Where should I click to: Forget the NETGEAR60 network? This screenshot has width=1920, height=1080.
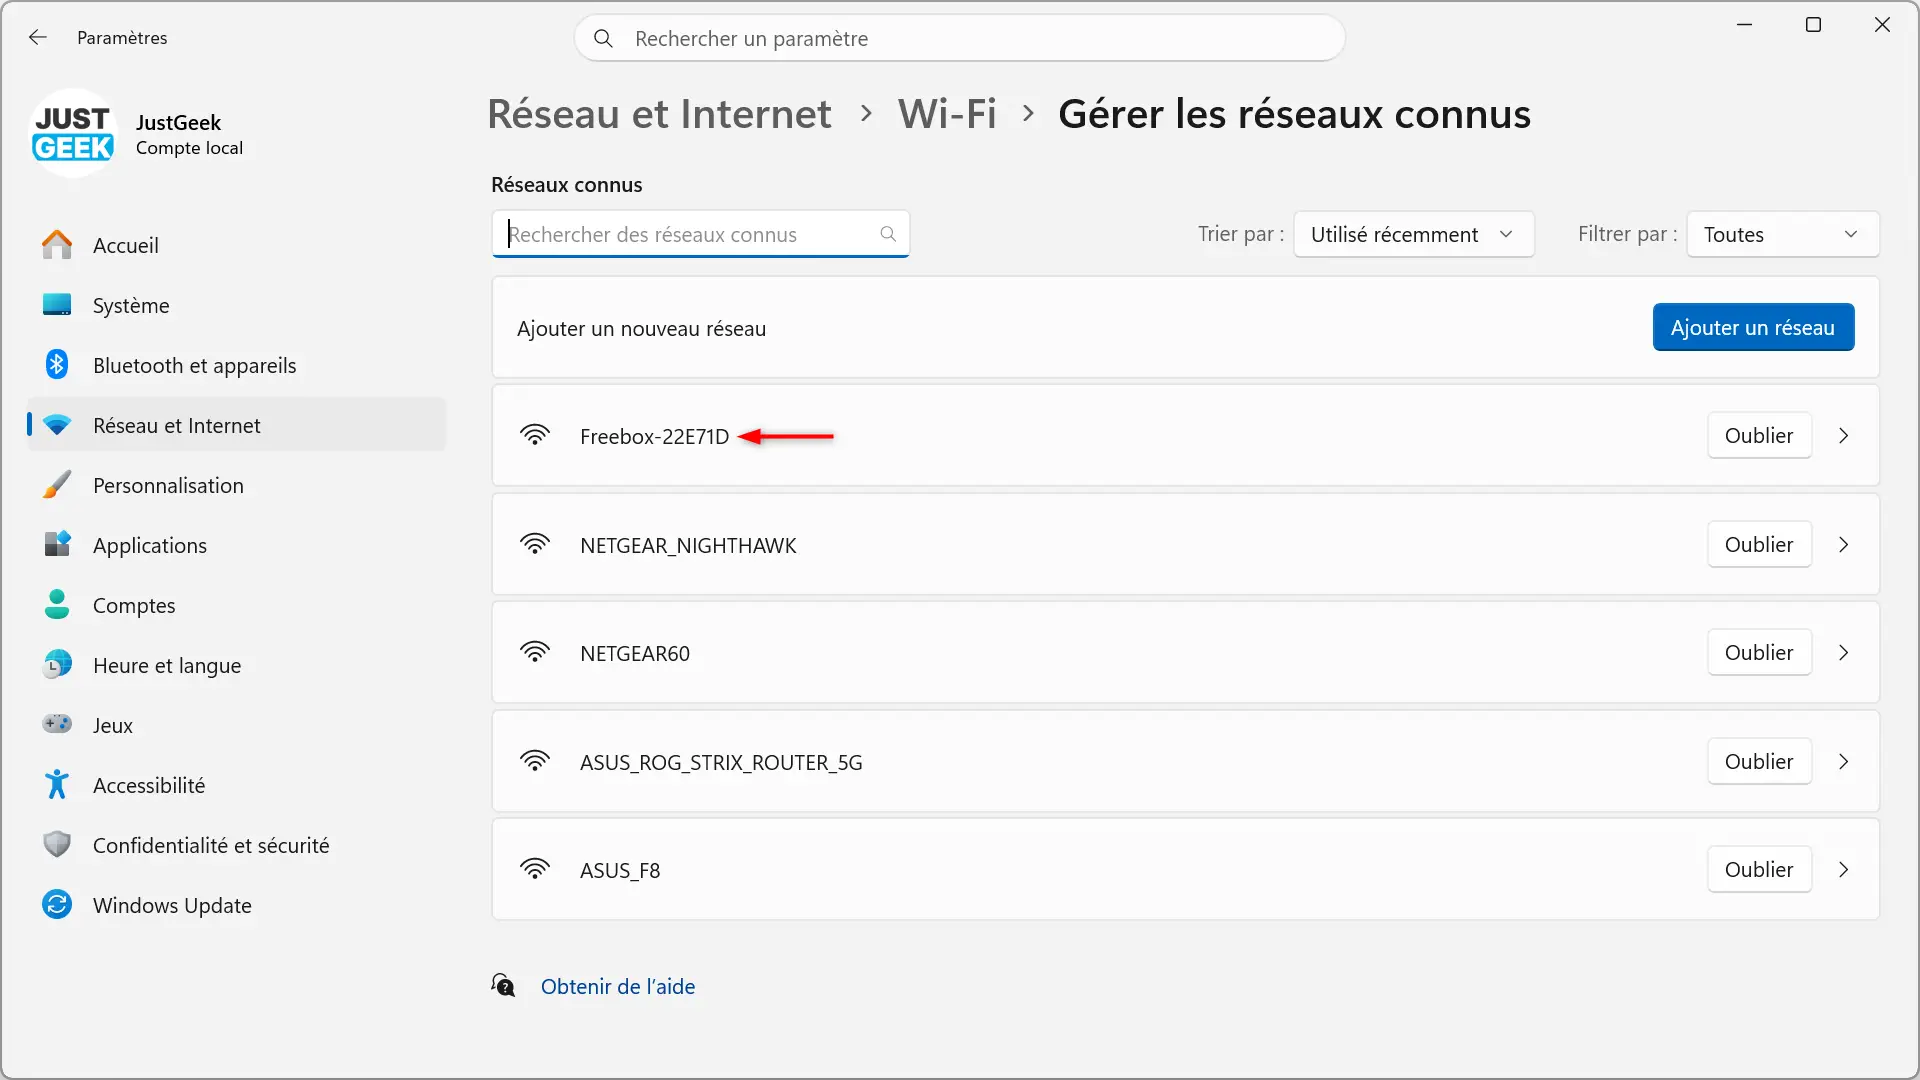[1759, 653]
